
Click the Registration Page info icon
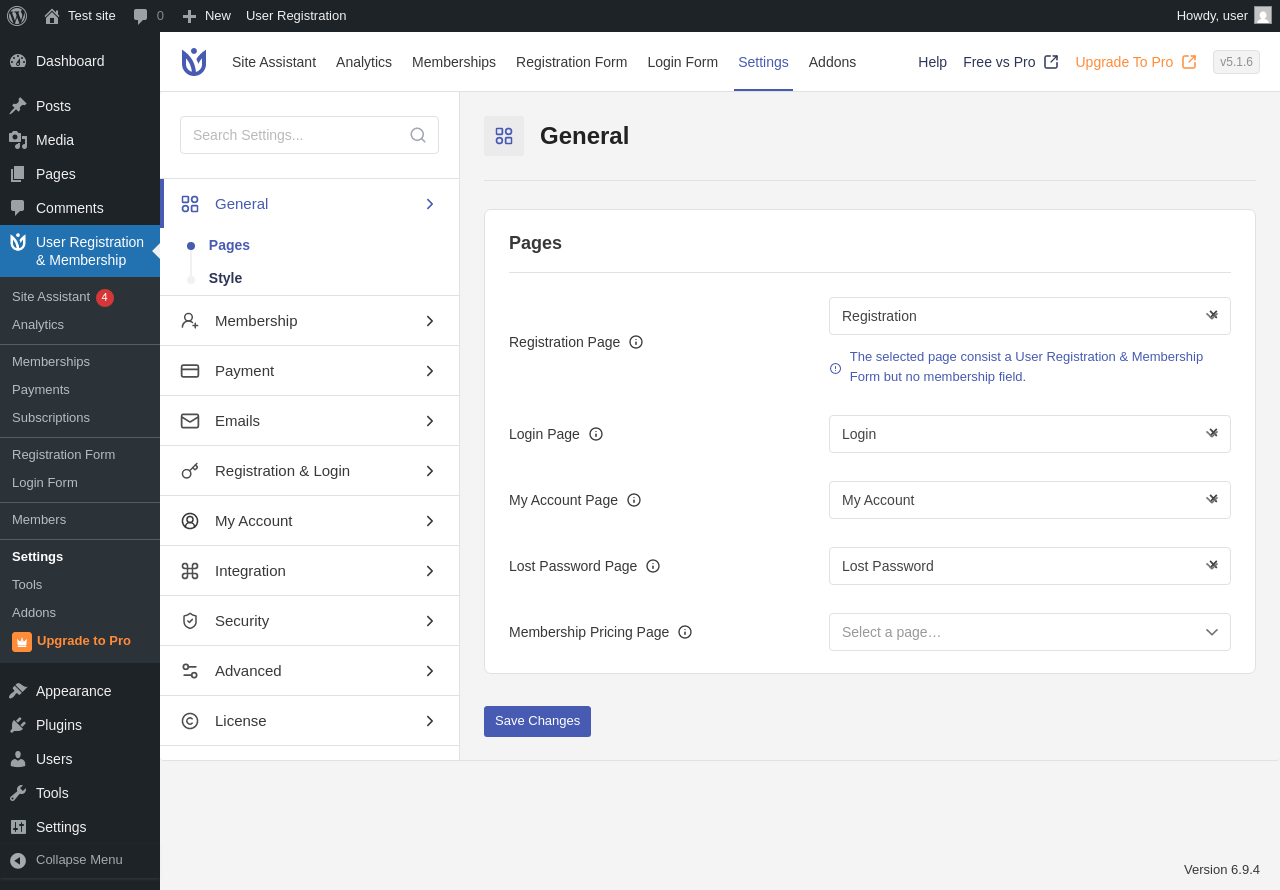[x=636, y=342]
